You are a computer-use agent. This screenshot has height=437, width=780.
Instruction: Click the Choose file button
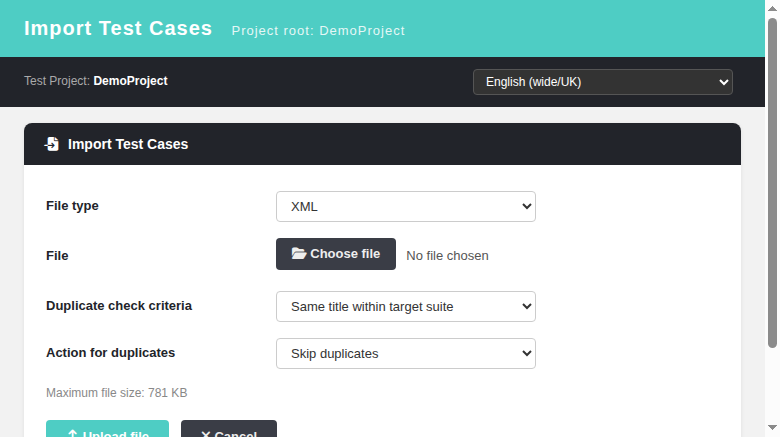tap(336, 254)
